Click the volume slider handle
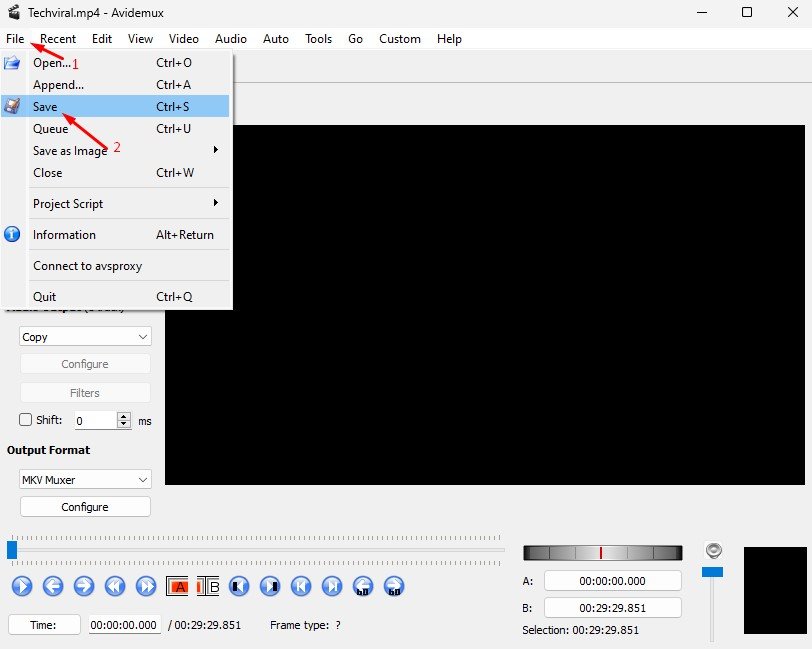This screenshot has width=812, height=649. [x=712, y=571]
